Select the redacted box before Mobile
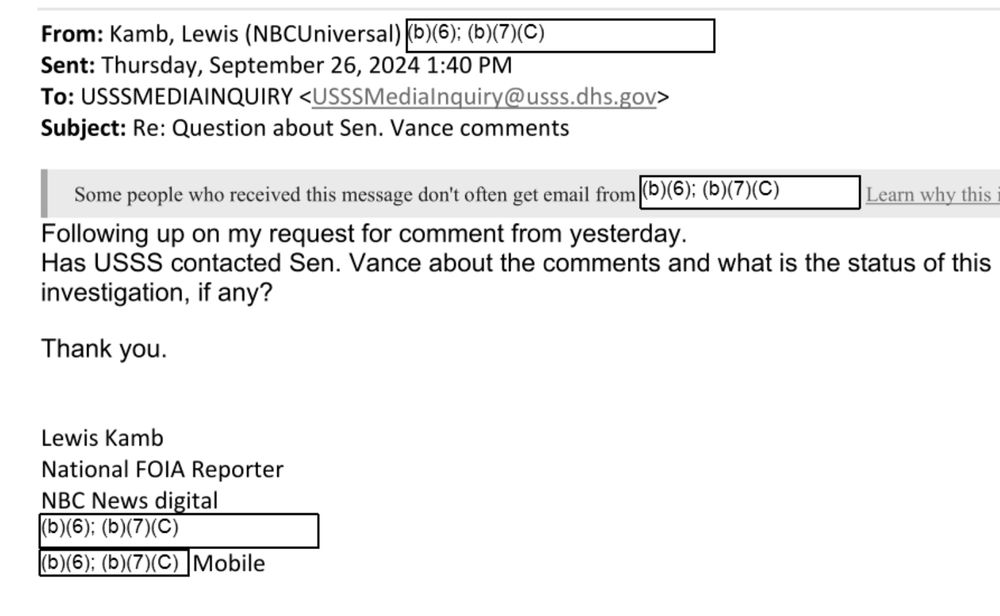The image size is (1000, 616). tap(114, 563)
